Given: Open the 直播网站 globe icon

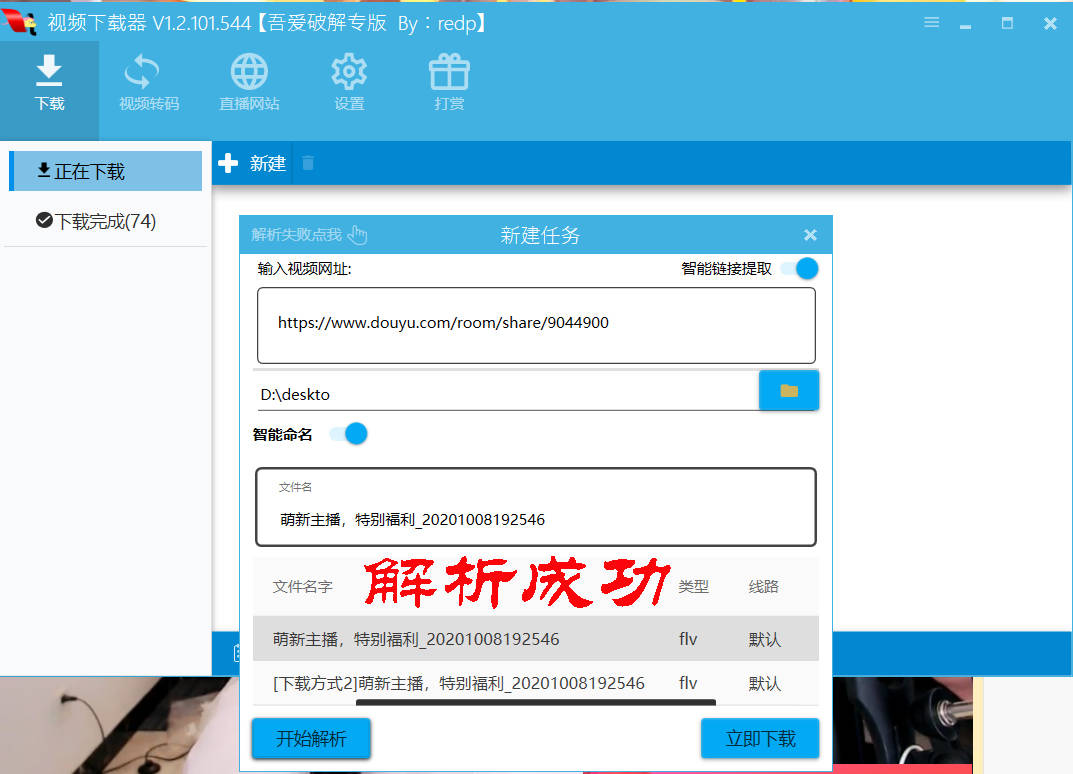Looking at the screenshot, I should (x=249, y=71).
